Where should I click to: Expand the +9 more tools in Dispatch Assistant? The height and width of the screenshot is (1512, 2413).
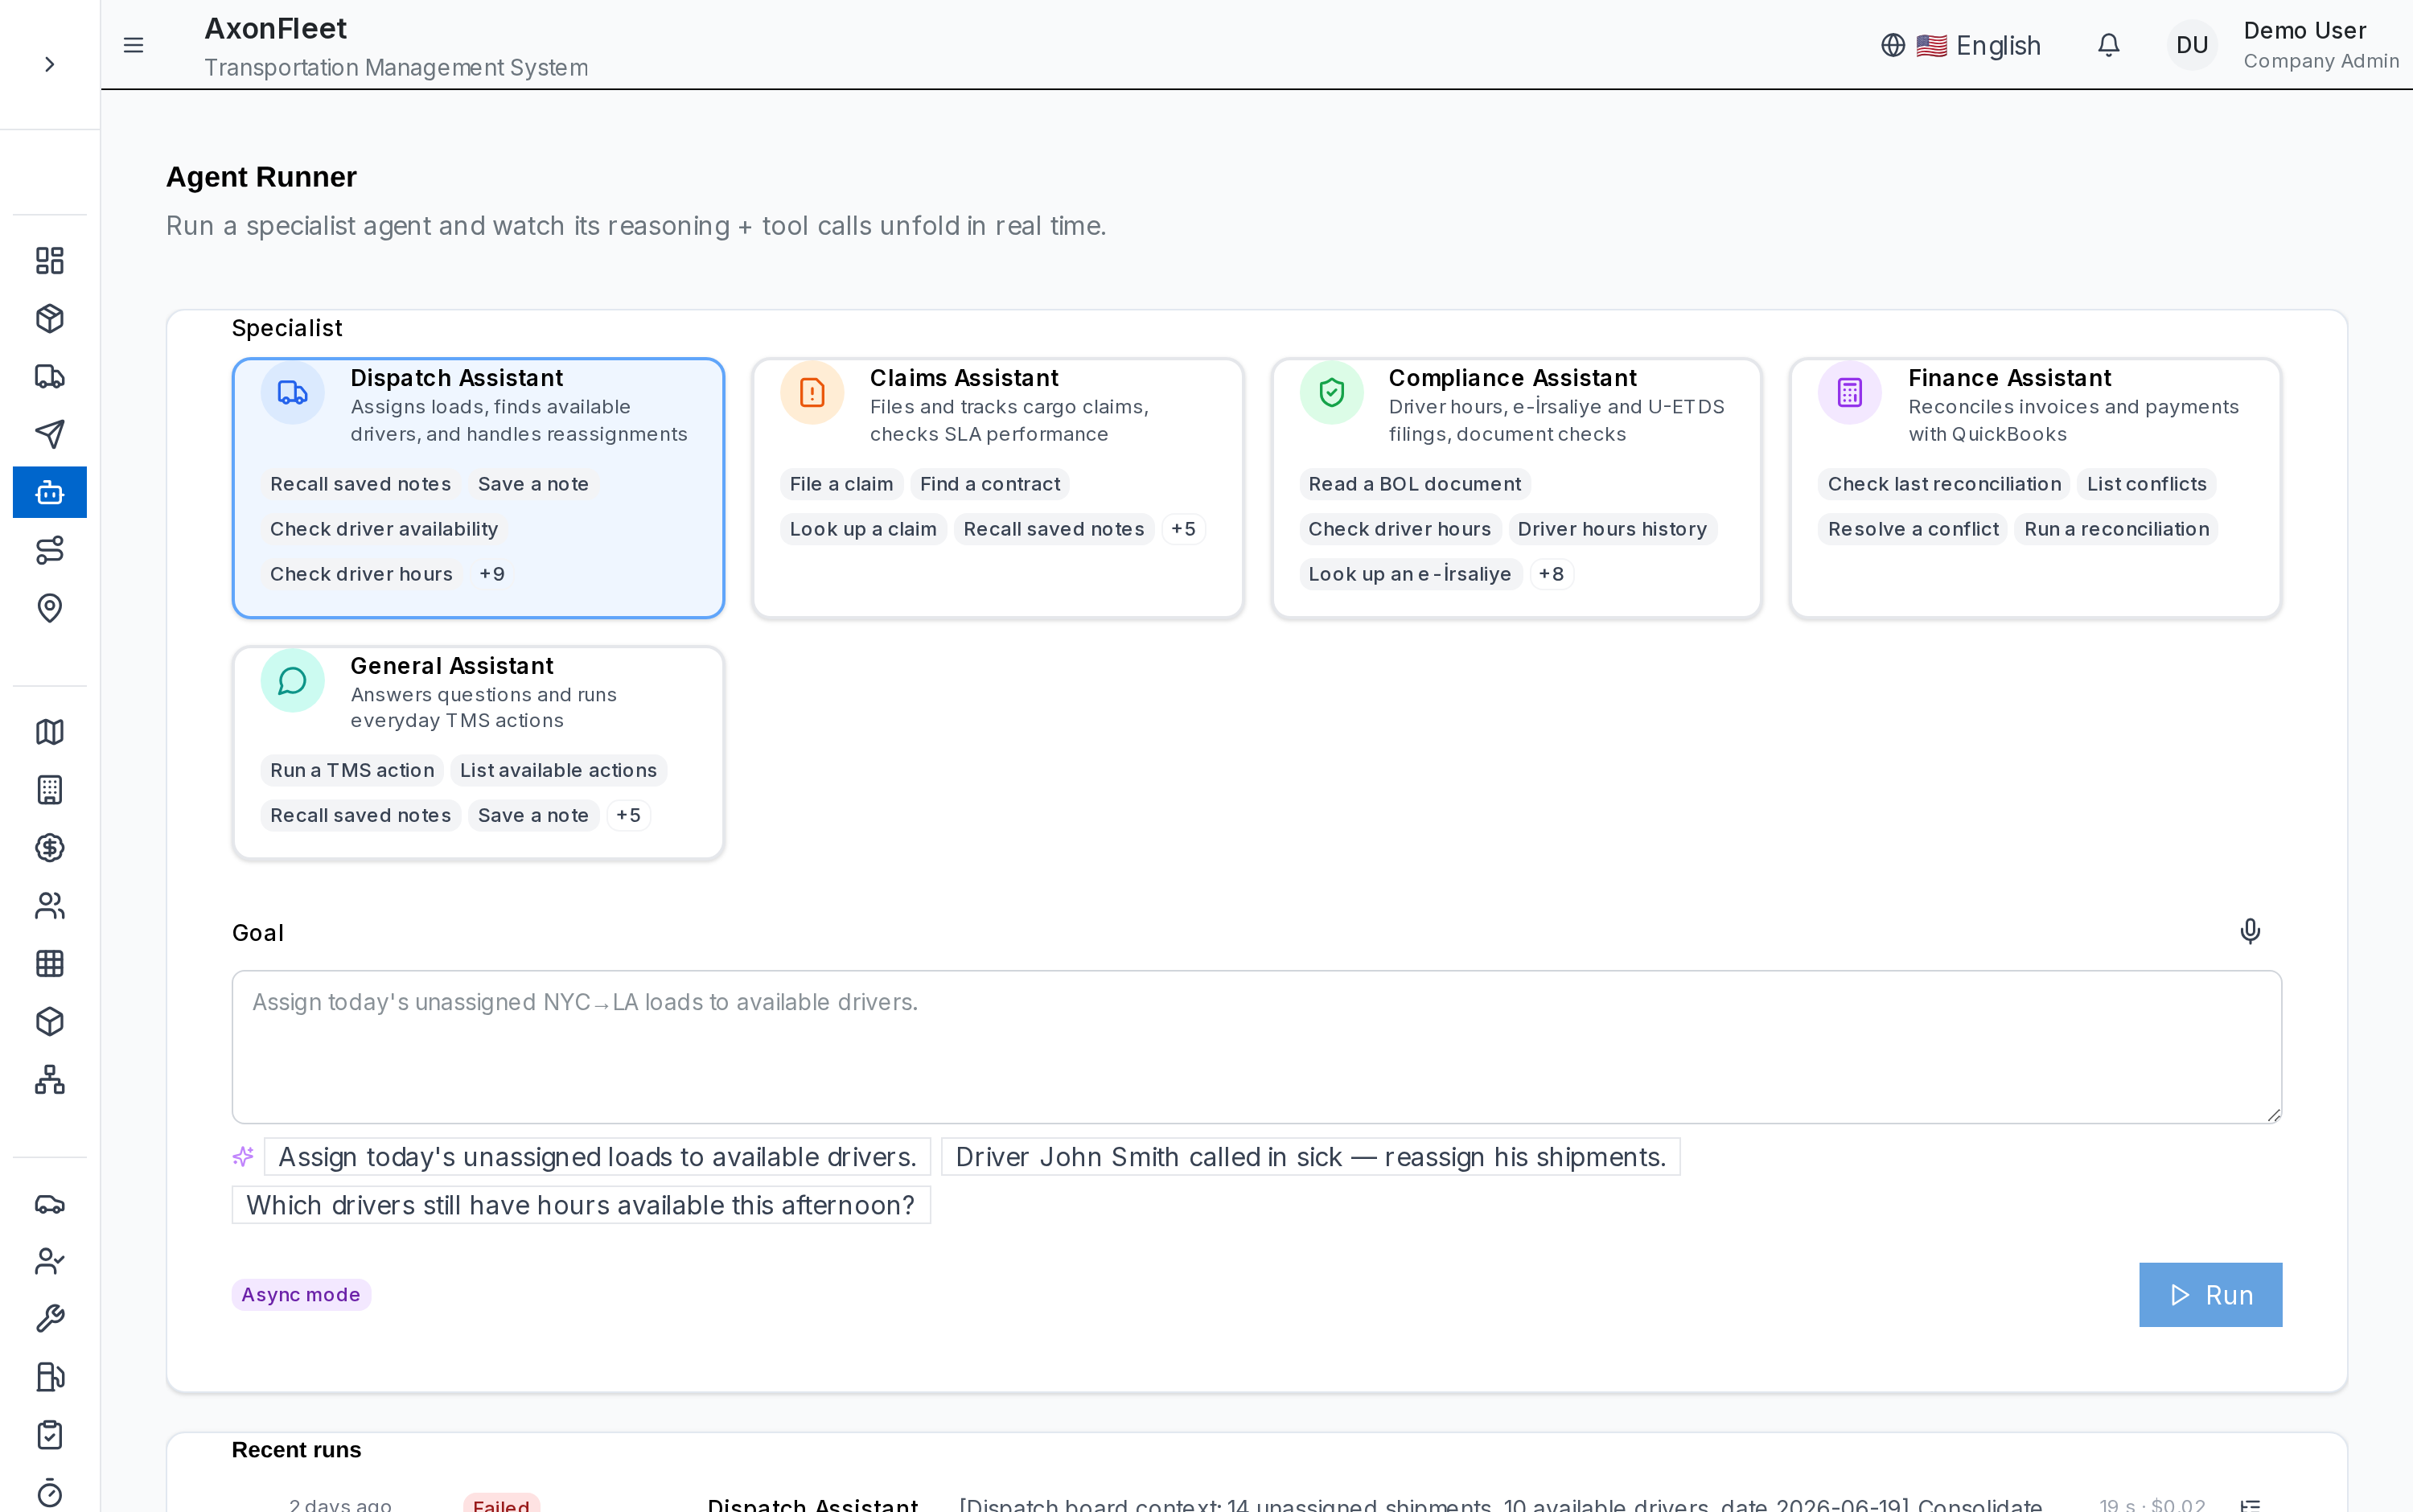pos(492,574)
